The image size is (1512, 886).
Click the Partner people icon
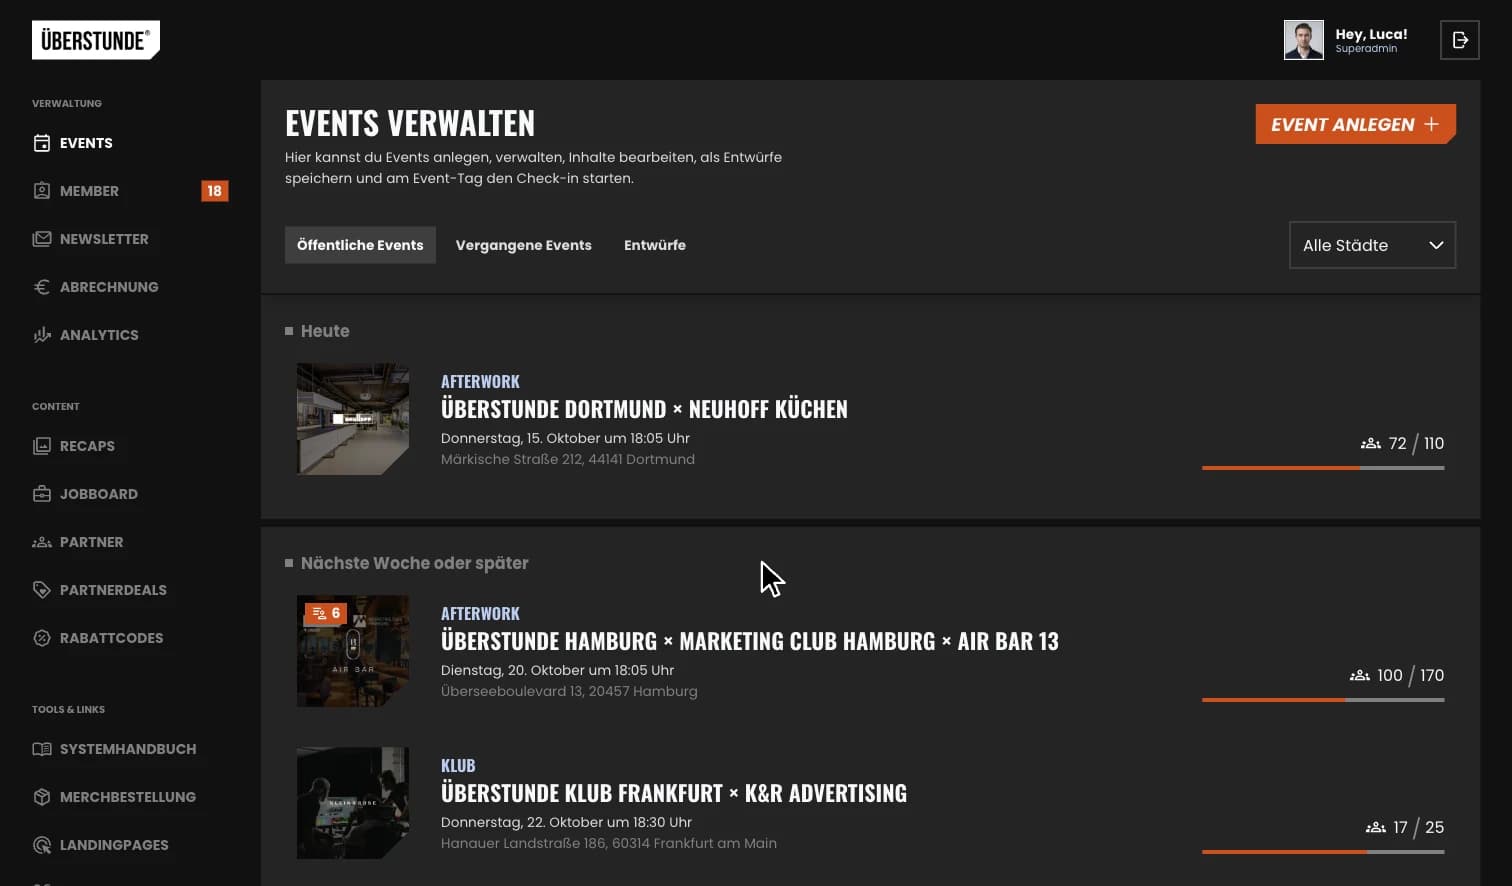(42, 542)
